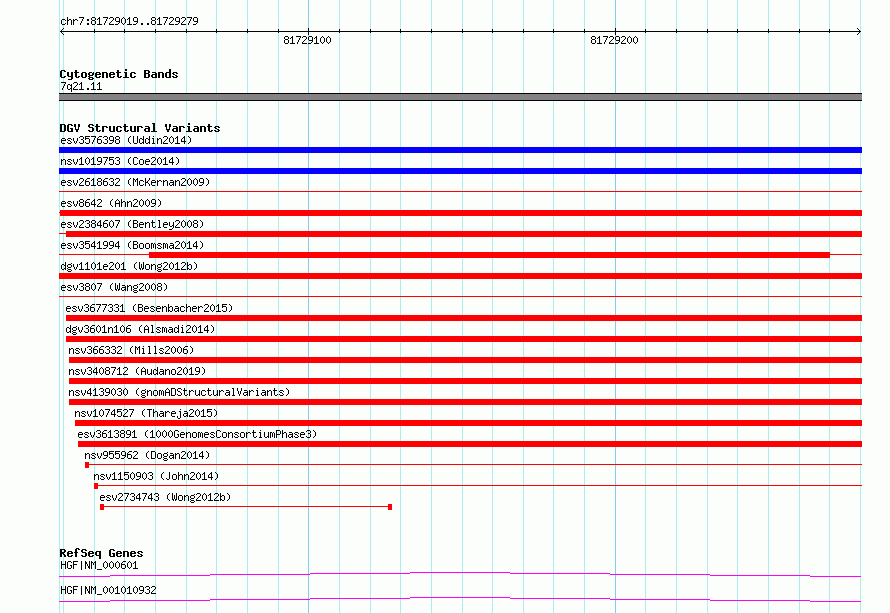
Task: Click the DGV Structural Variants track title
Action: tap(140, 128)
